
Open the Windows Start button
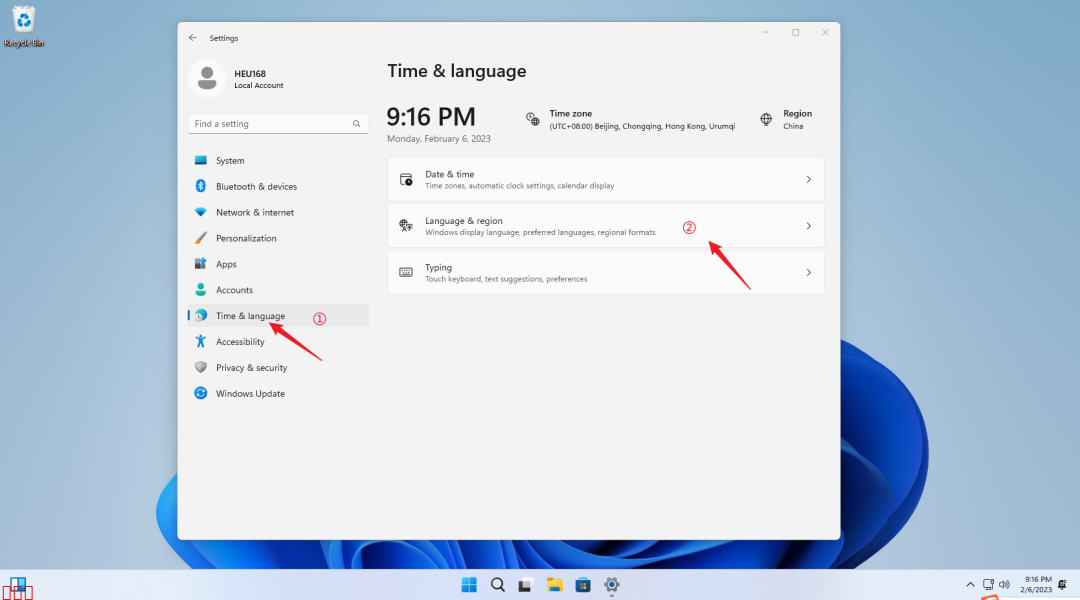469,585
